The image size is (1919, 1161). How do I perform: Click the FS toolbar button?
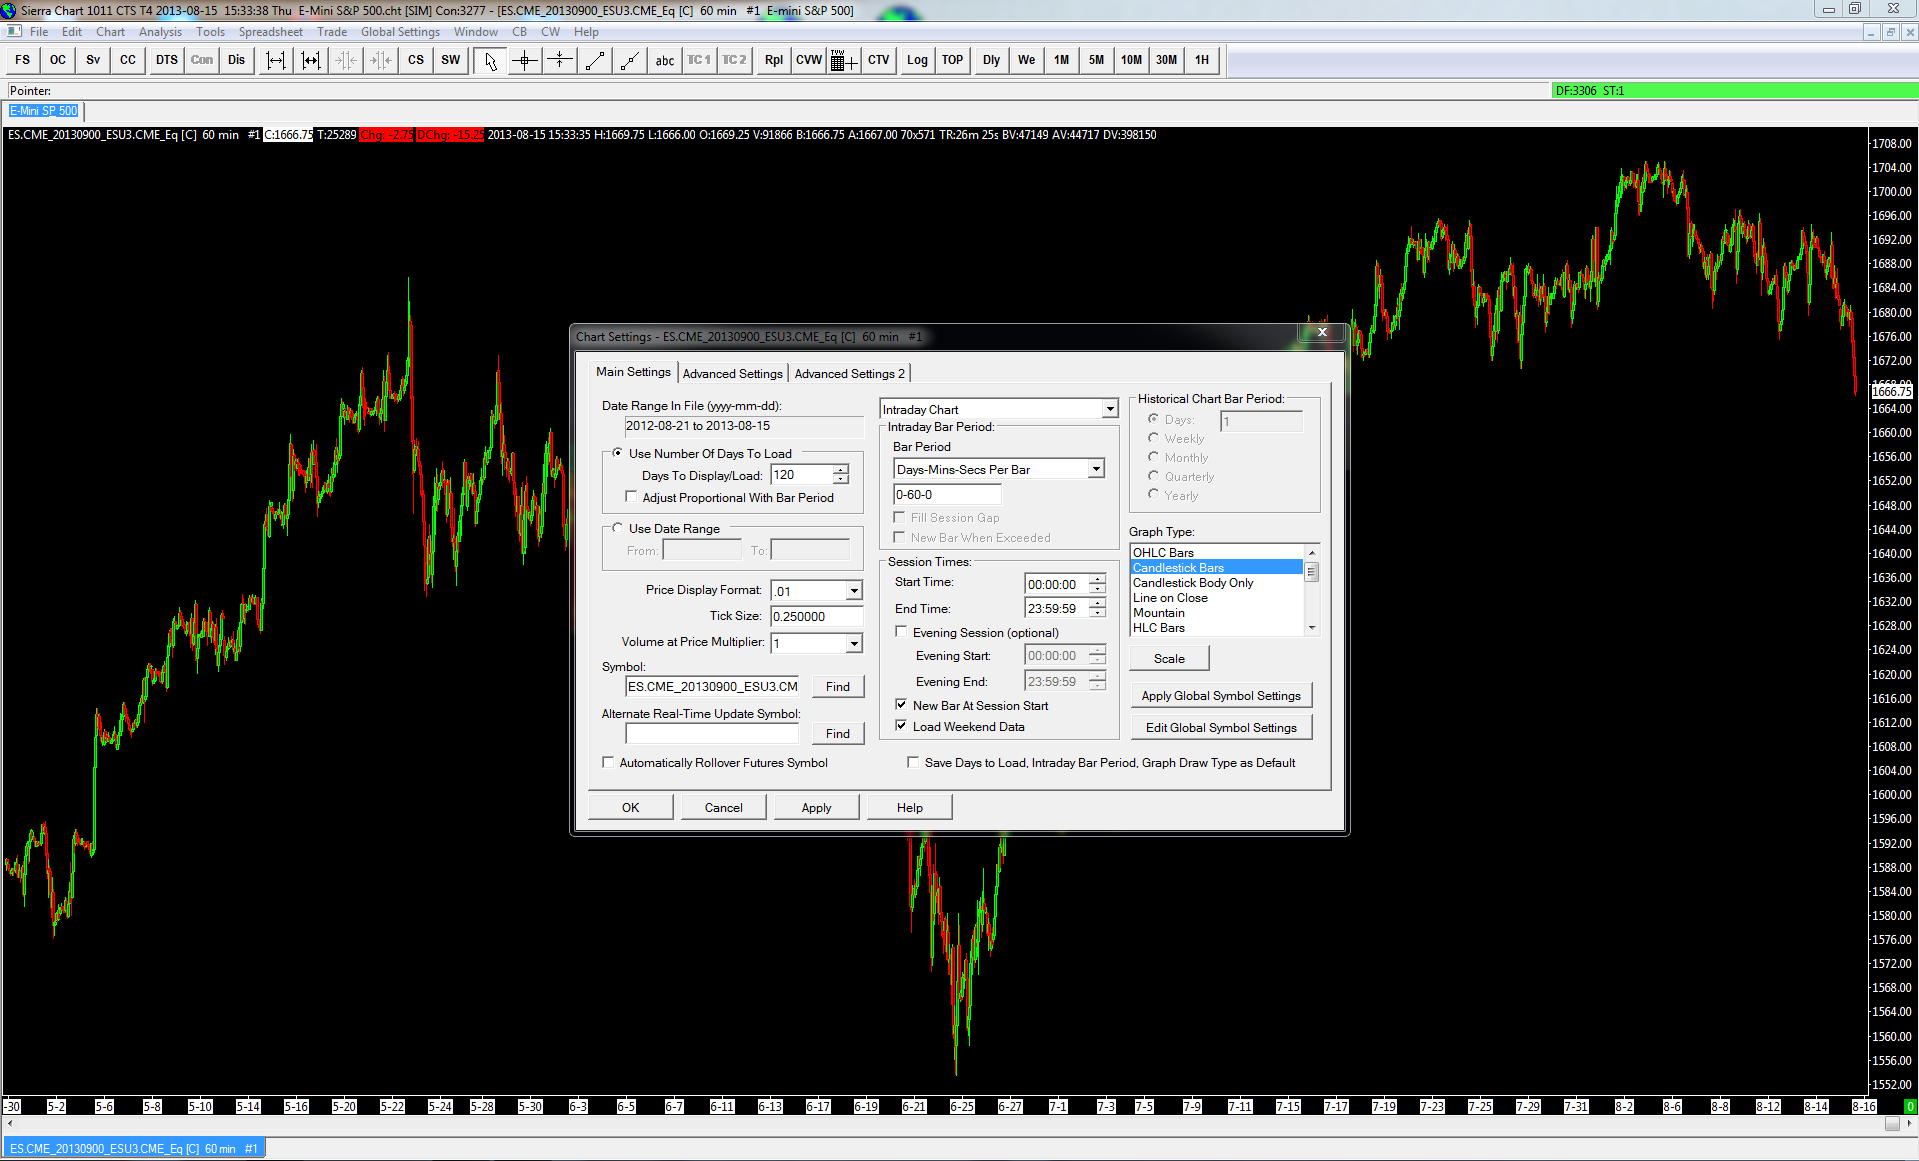tap(23, 60)
